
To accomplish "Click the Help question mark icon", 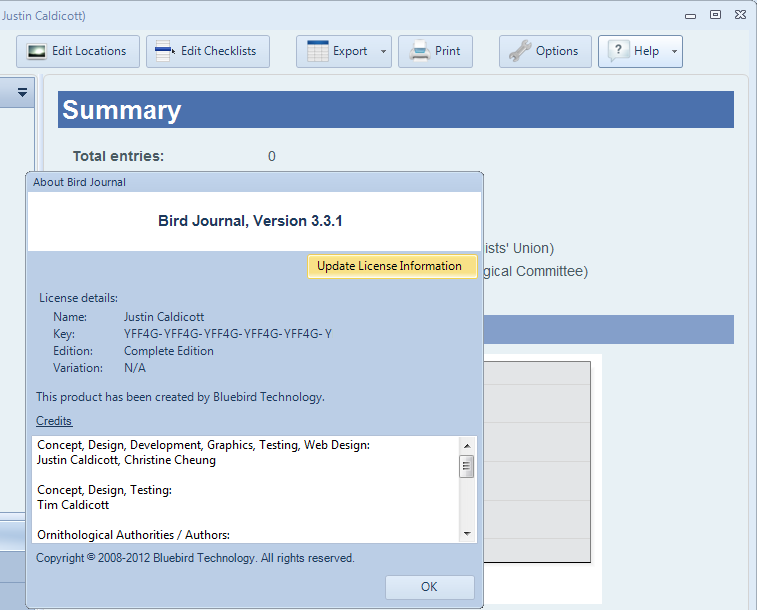I will 618,51.
